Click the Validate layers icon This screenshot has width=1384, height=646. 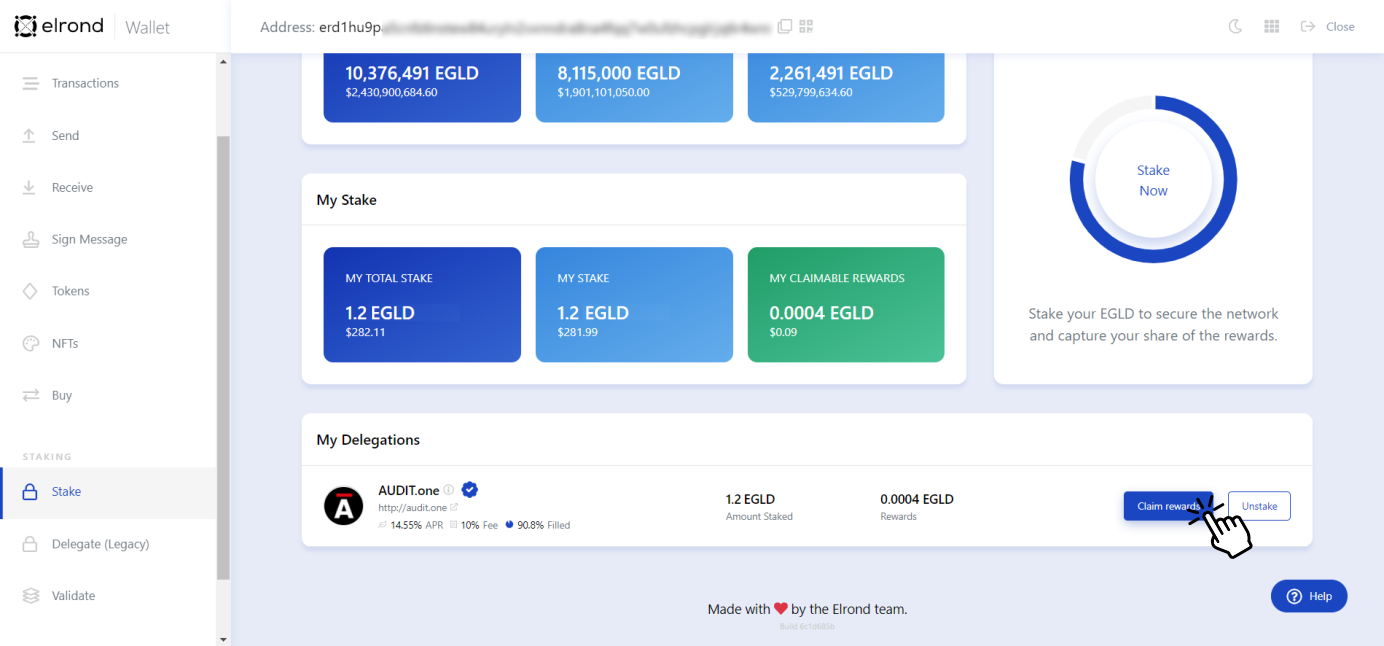(30, 596)
